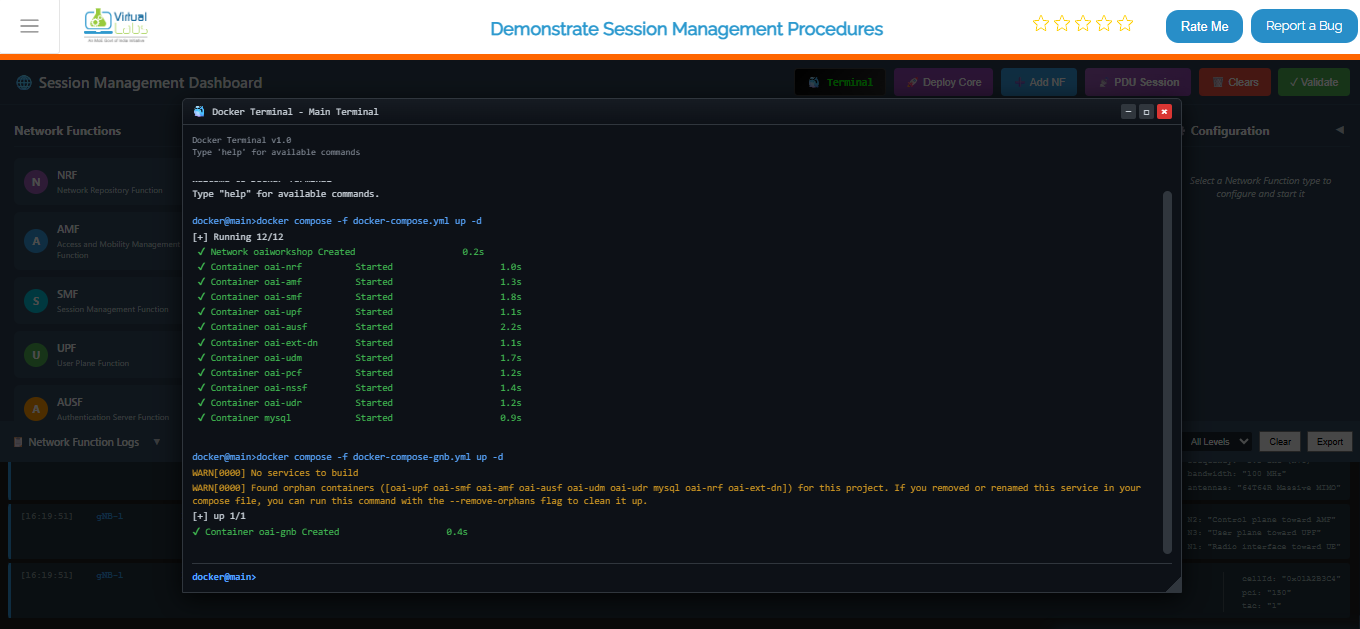Maximize the Docker Terminal window
Image resolution: width=1360 pixels, height=629 pixels.
(1146, 112)
